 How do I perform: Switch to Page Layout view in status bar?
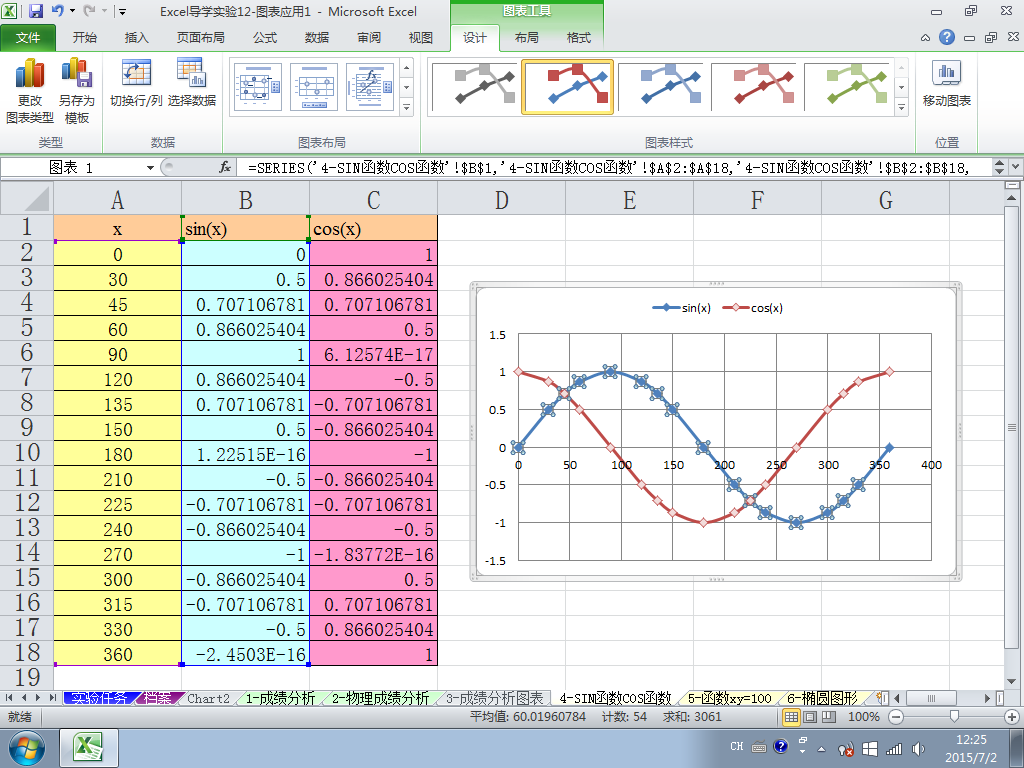click(x=810, y=717)
